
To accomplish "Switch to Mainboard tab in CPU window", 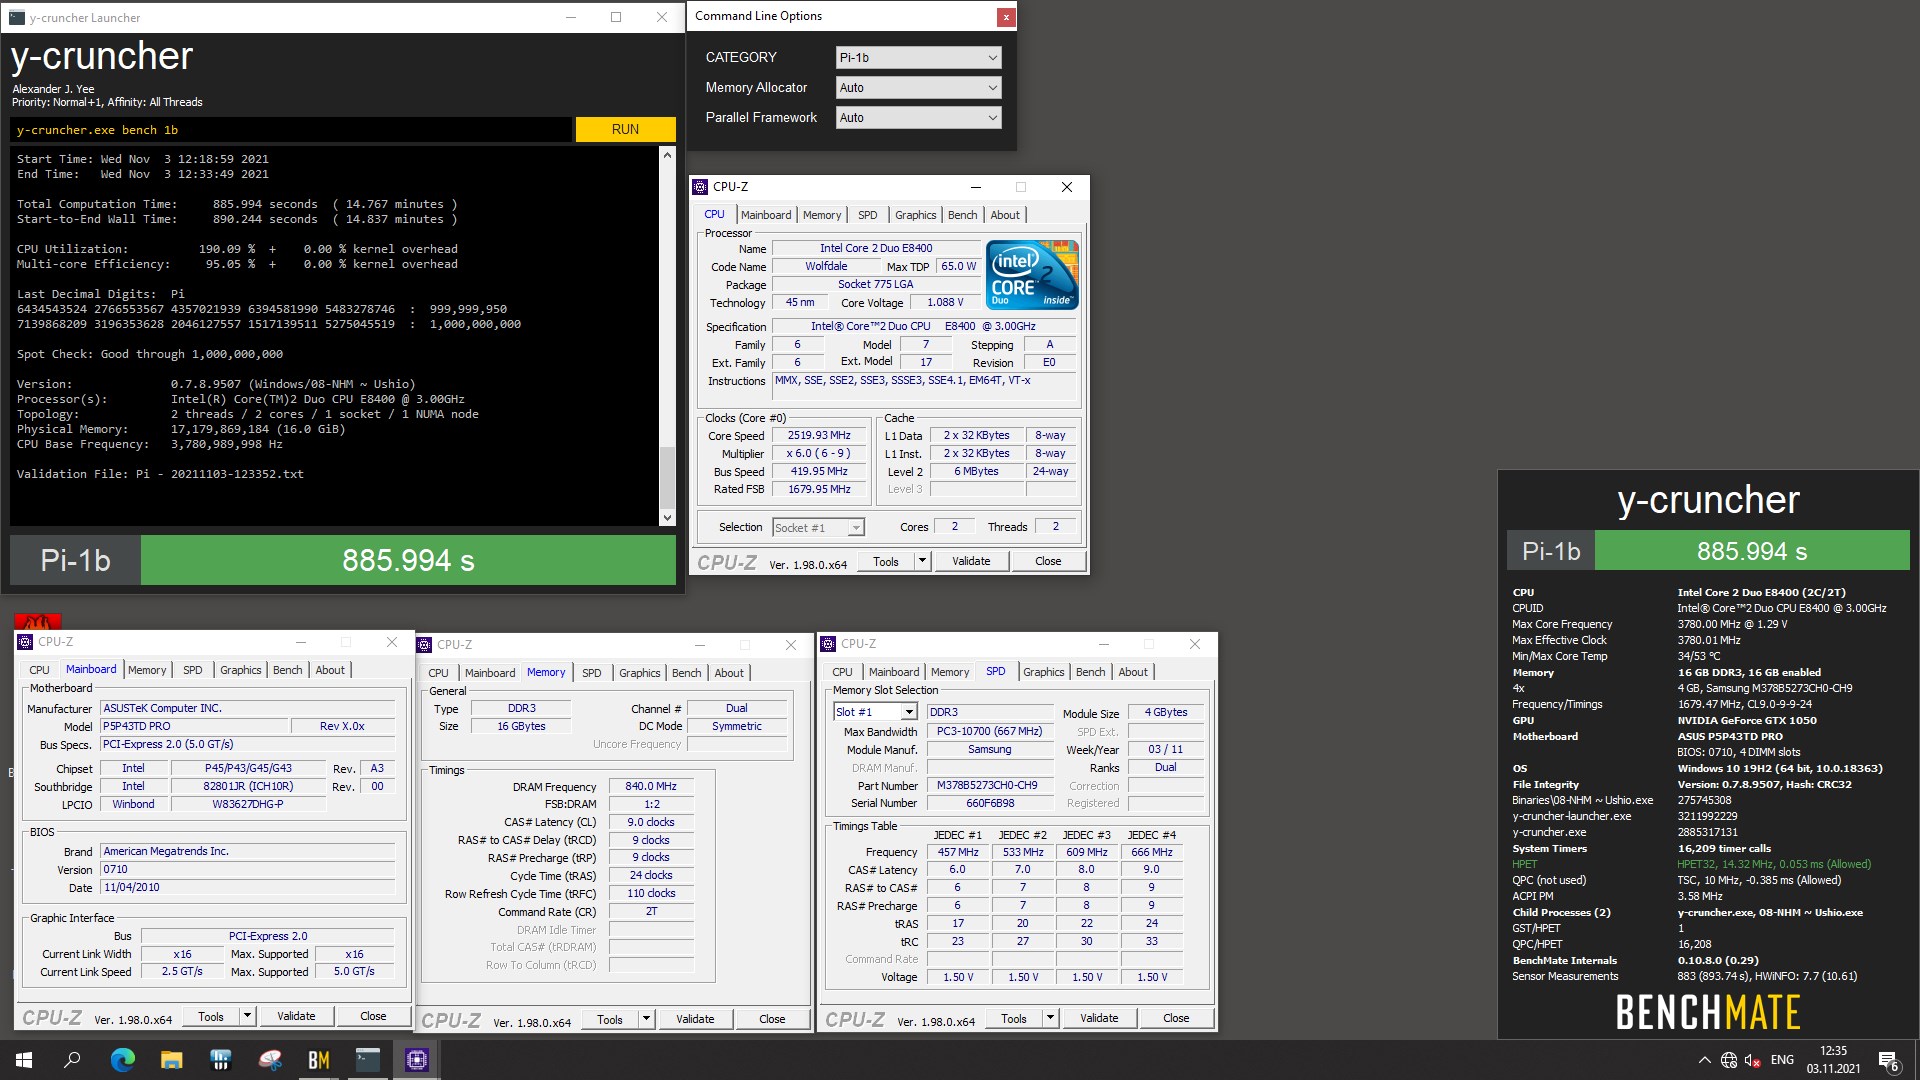I will click(766, 215).
